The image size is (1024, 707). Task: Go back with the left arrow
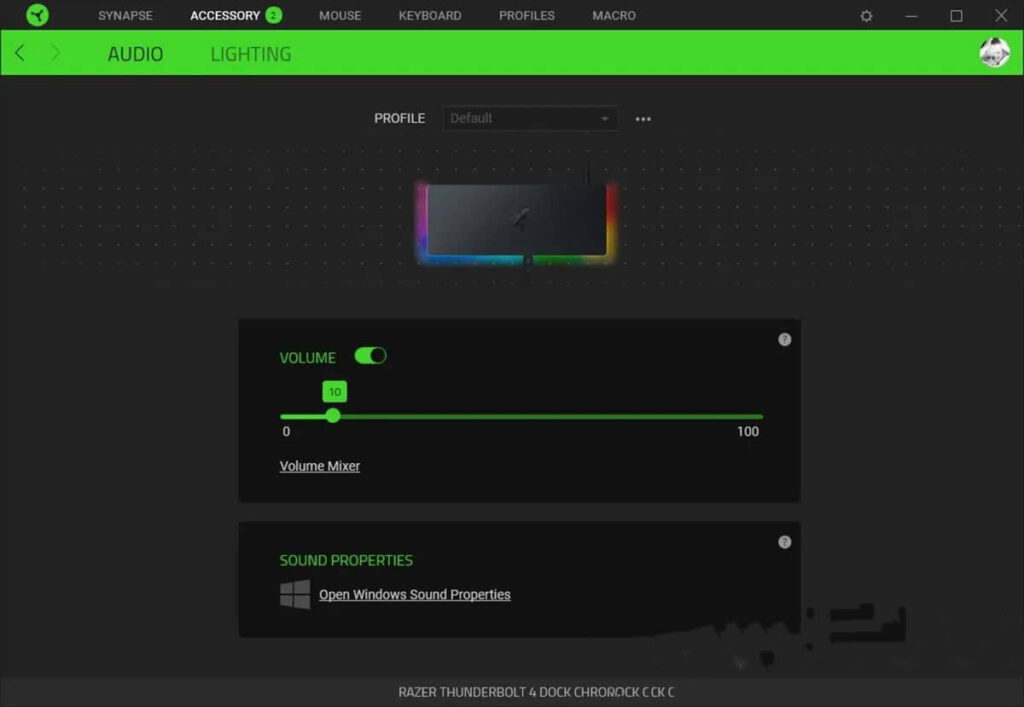click(x=20, y=53)
